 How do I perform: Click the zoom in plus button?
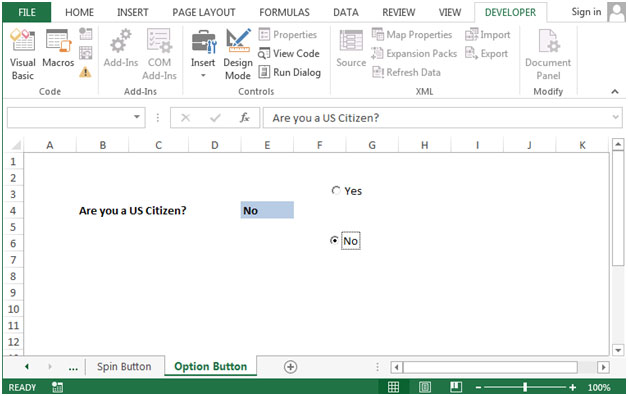pos(573,387)
